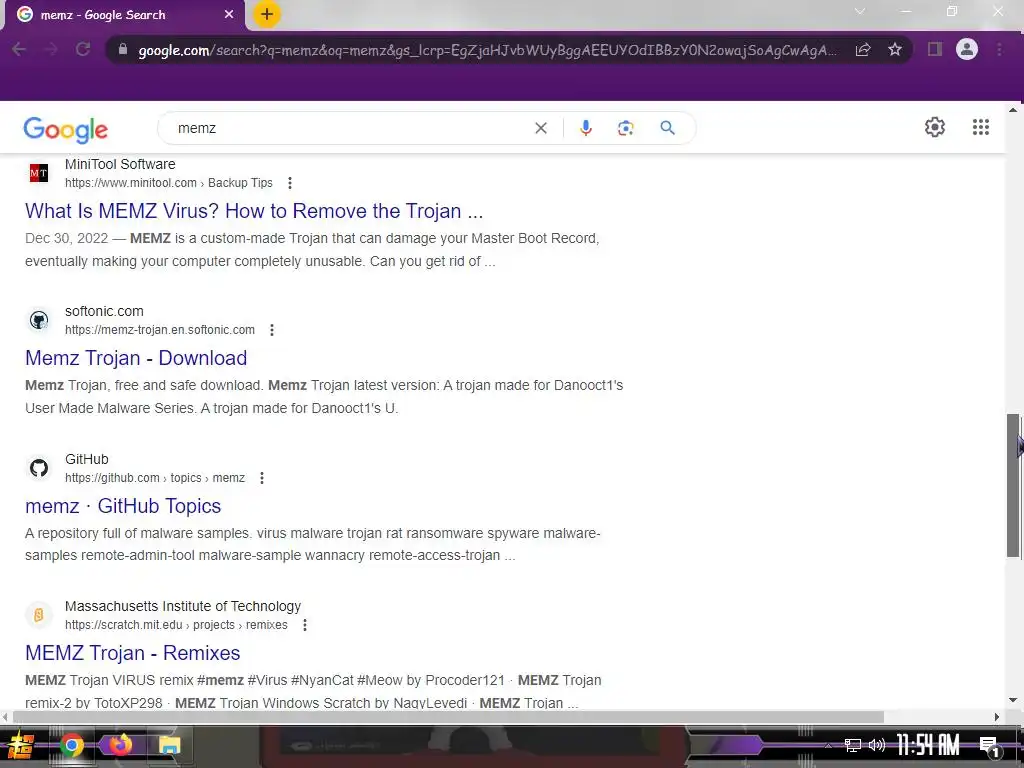Click the github.com › topics › memz URL

[155, 478]
